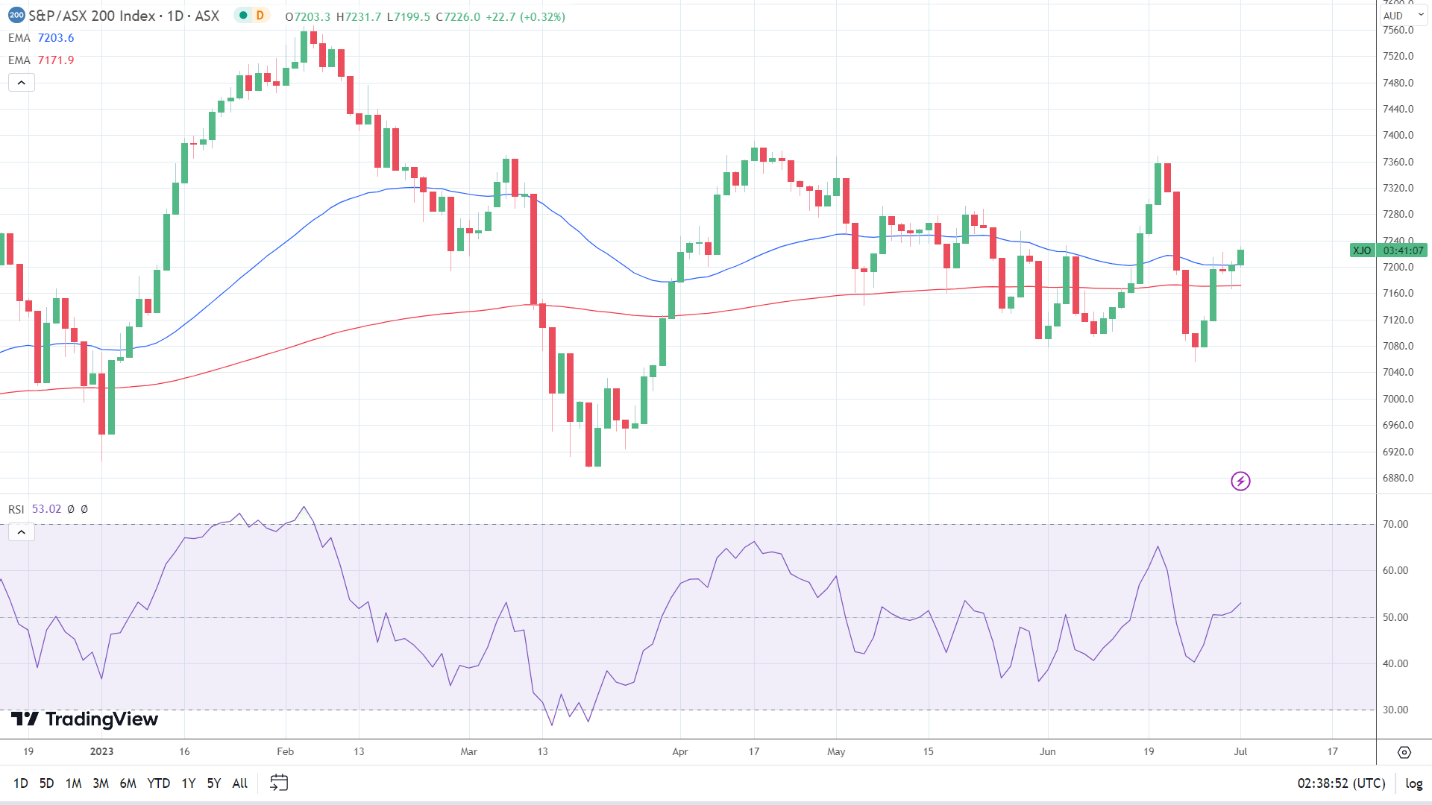Image resolution: width=1432 pixels, height=805 pixels.
Task: Open the go-to-date calendar icon
Action: pos(279,783)
